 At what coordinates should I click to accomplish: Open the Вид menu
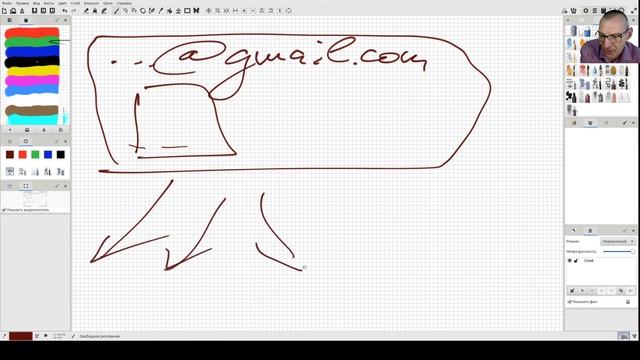coord(36,3)
